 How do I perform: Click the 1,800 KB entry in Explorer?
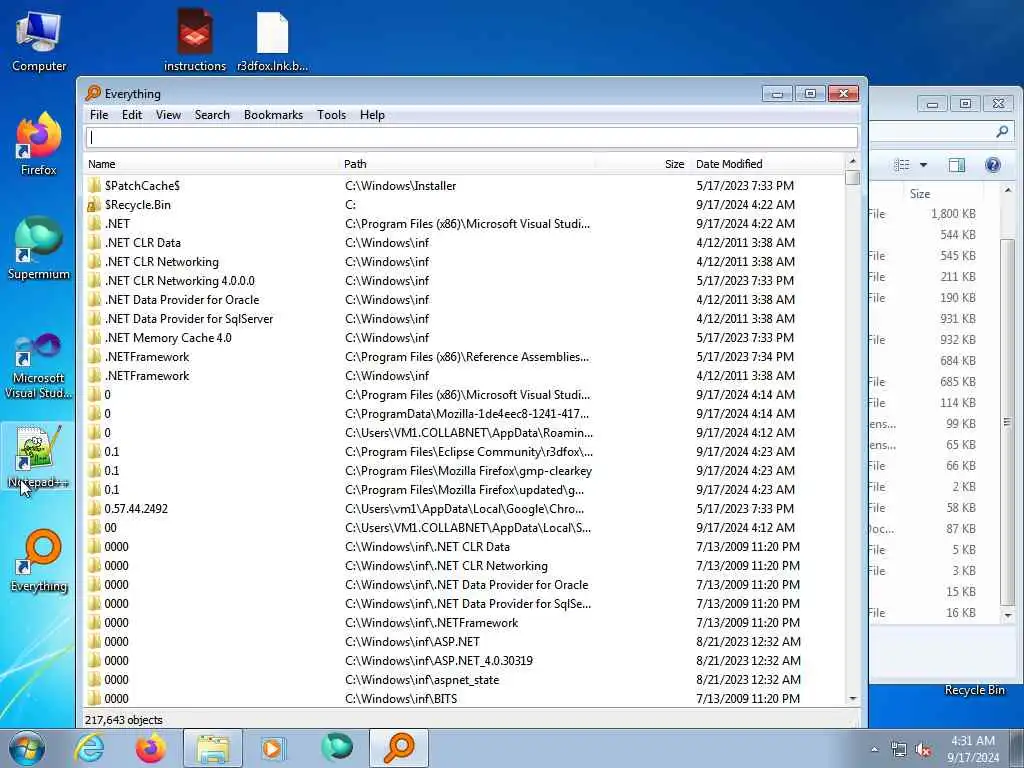coord(953,214)
